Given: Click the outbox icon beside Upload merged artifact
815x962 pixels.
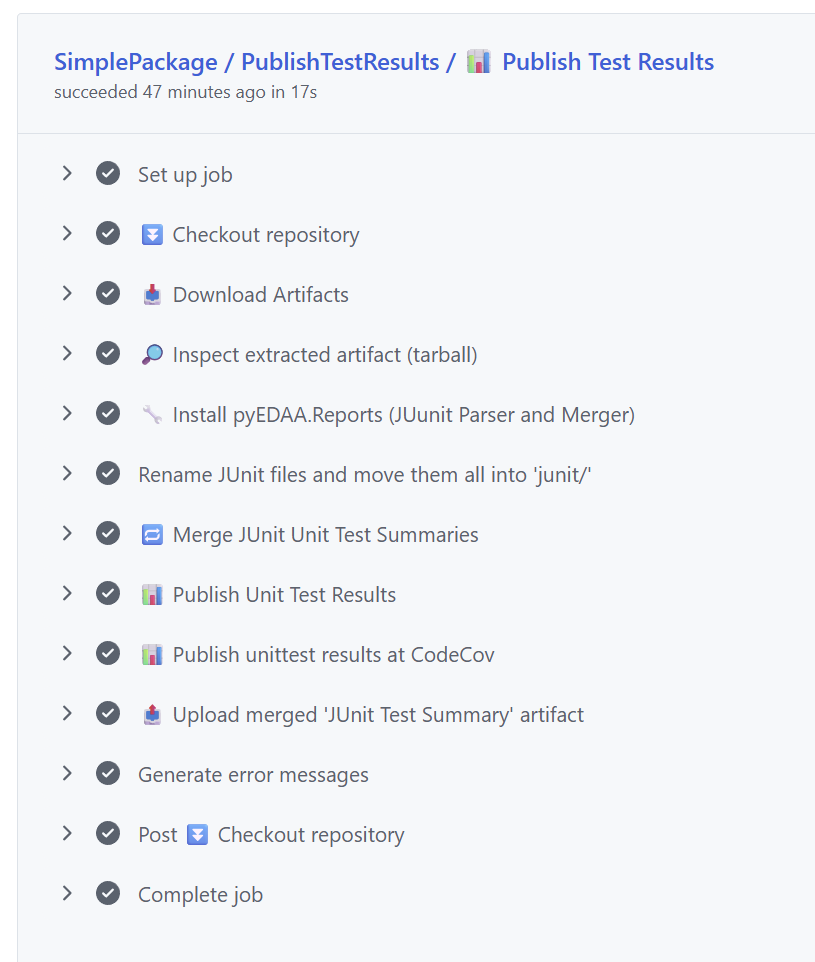Looking at the screenshot, I should (x=152, y=715).
